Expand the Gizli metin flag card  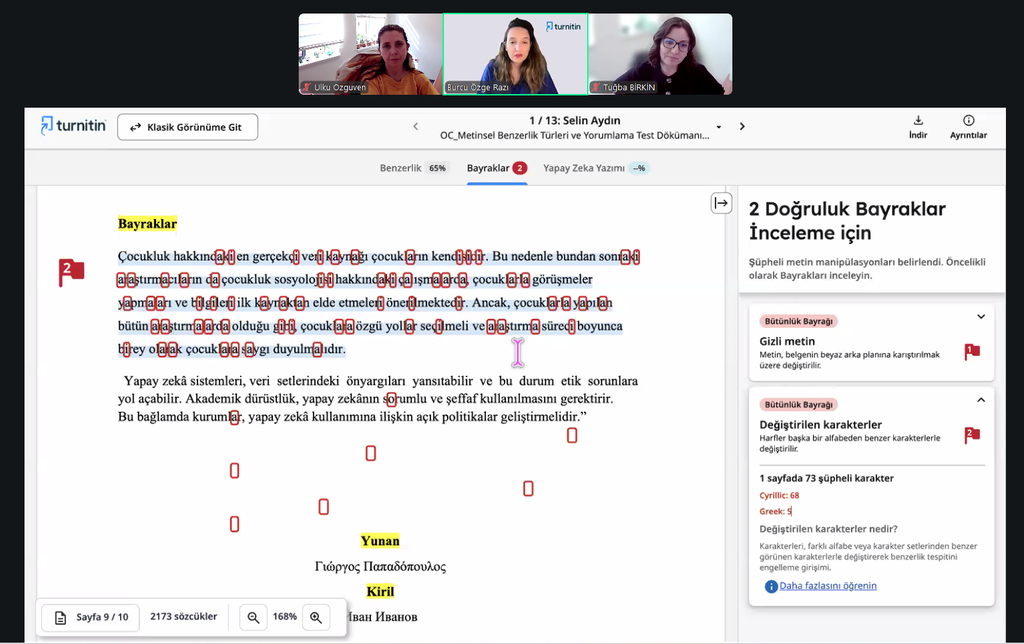click(x=981, y=317)
